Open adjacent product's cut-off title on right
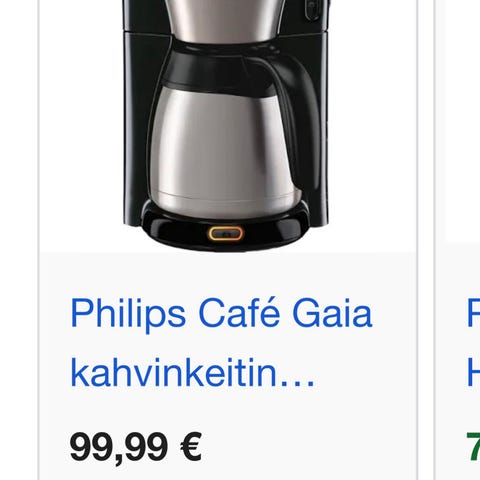The width and height of the screenshot is (480, 480). point(473,343)
